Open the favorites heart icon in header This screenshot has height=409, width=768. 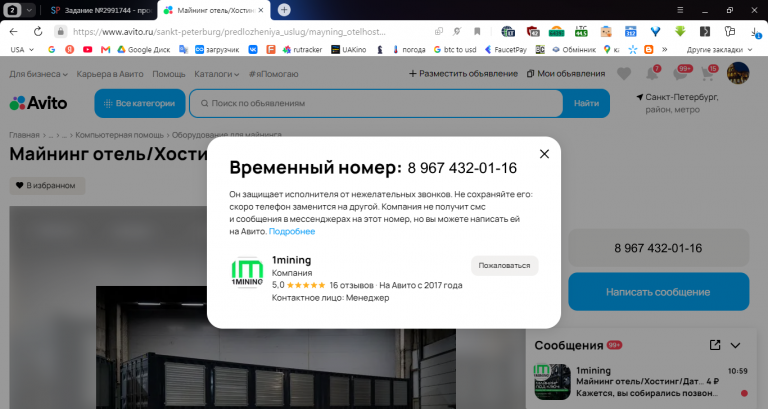point(624,74)
